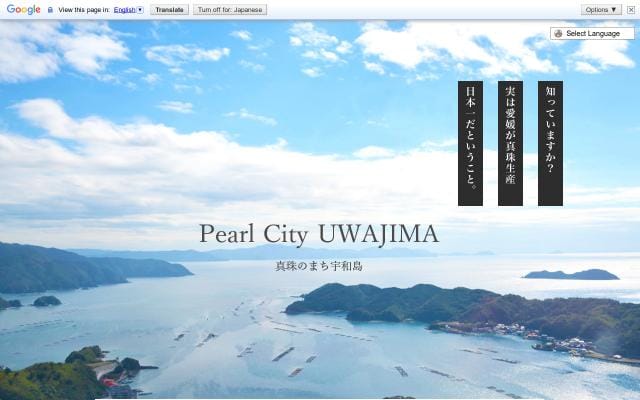Click the Pearl City UWAJIMA title
This screenshot has height=400, width=640.
(x=319, y=234)
